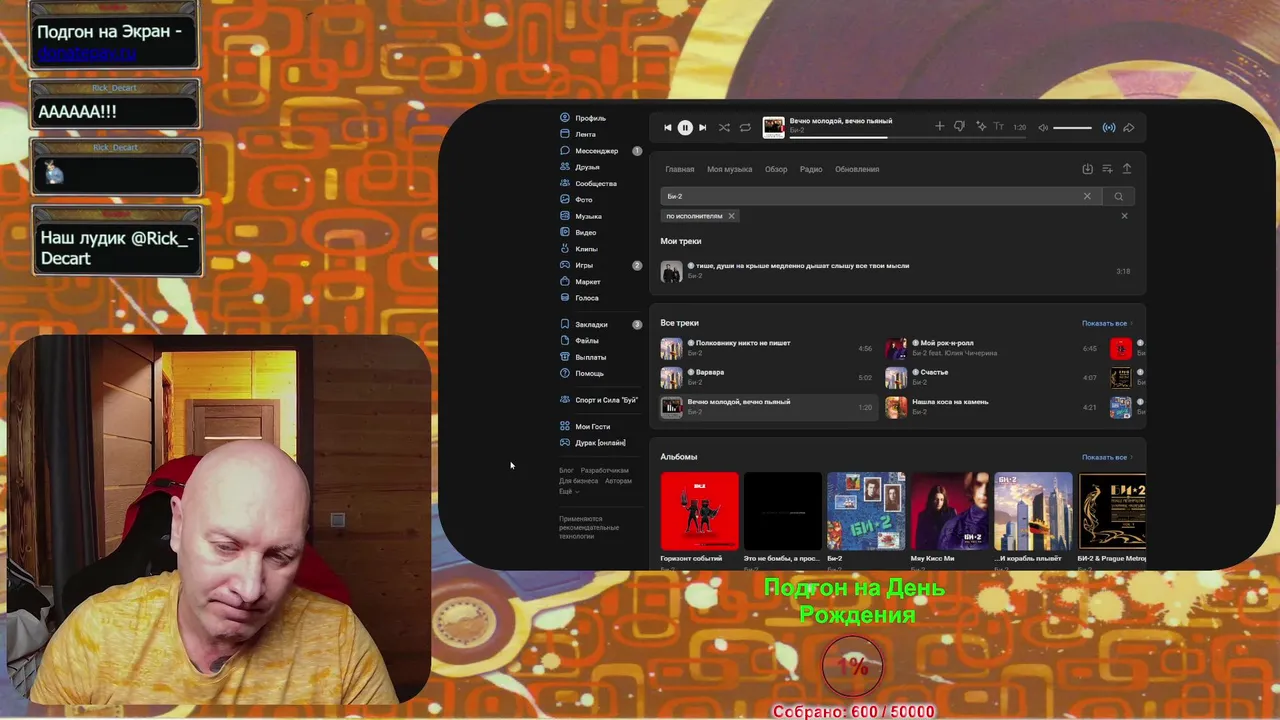The height and width of the screenshot is (720, 1280).
Task: Toggle shuffle playback mode
Action: pos(724,127)
